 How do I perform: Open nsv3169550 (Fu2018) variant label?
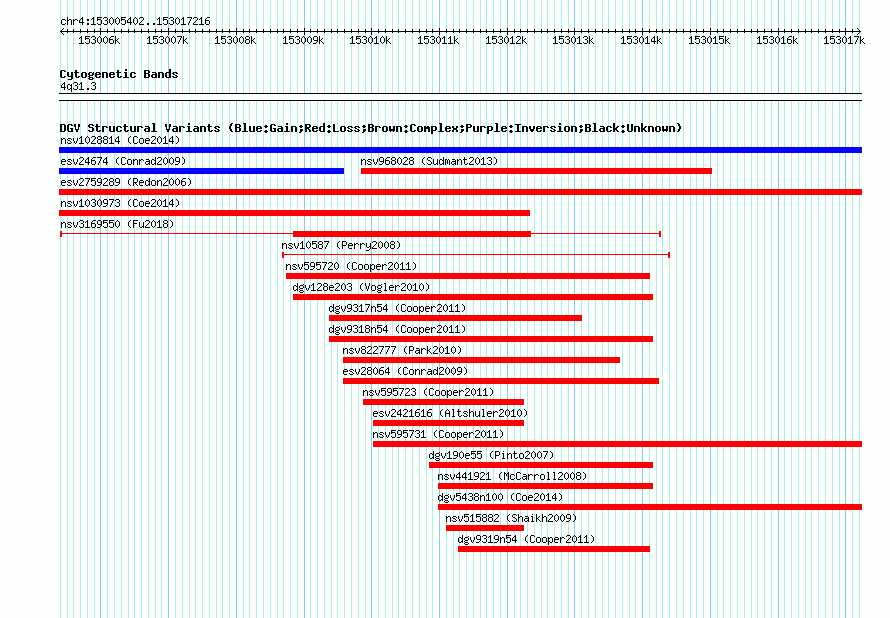pyautogui.click(x=117, y=224)
